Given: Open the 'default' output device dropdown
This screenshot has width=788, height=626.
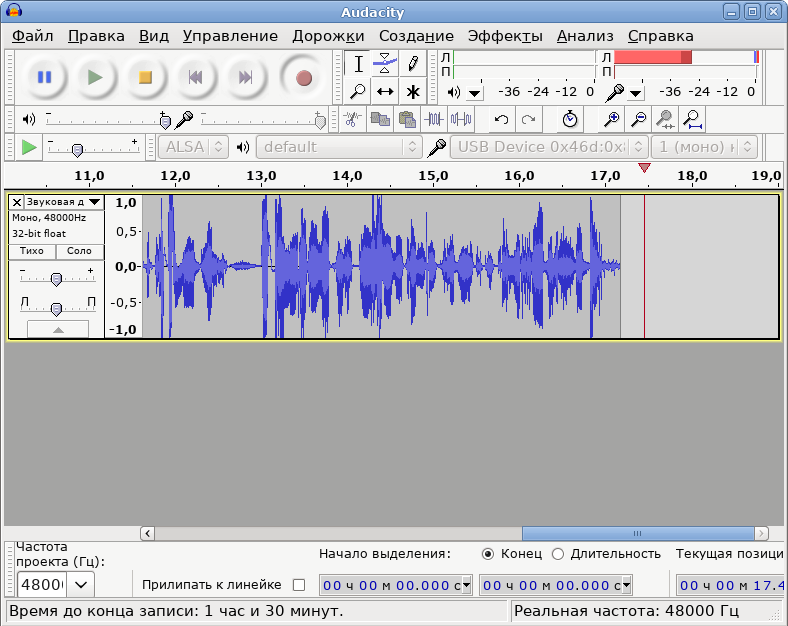Looking at the screenshot, I should coord(339,147).
